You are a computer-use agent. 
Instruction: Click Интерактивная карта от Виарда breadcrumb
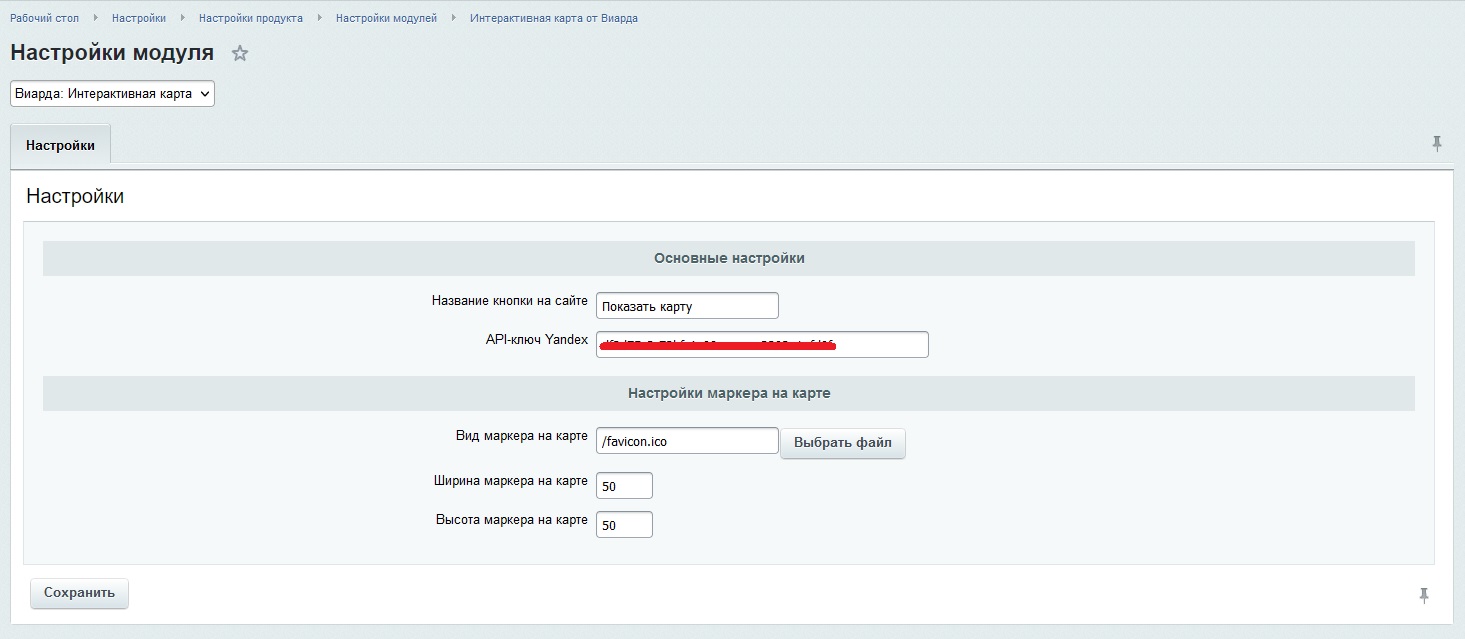click(x=553, y=18)
